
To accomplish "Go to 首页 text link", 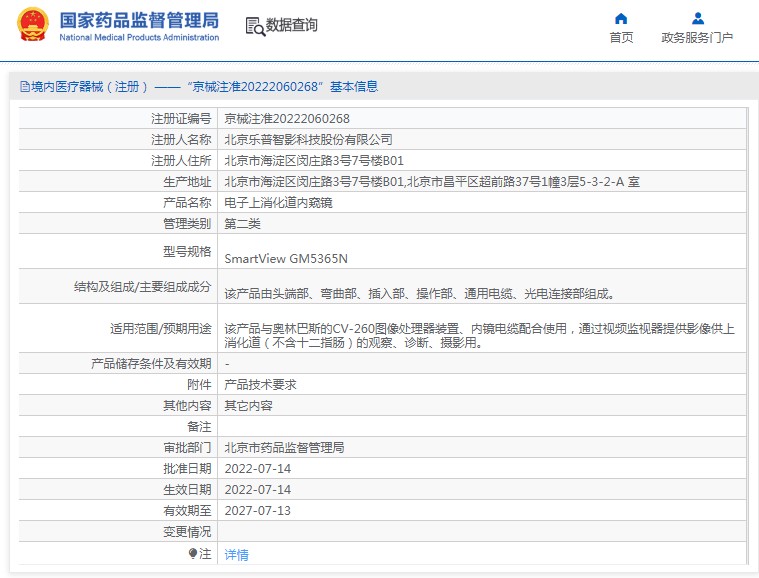I will (x=621, y=37).
